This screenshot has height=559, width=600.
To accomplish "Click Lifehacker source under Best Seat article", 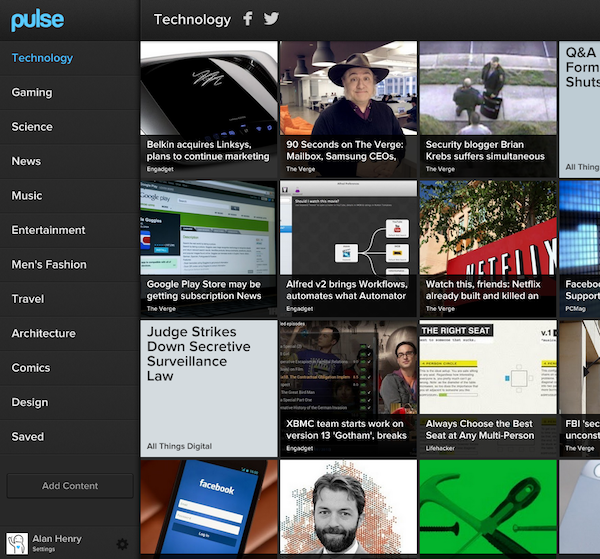I will click(x=440, y=448).
